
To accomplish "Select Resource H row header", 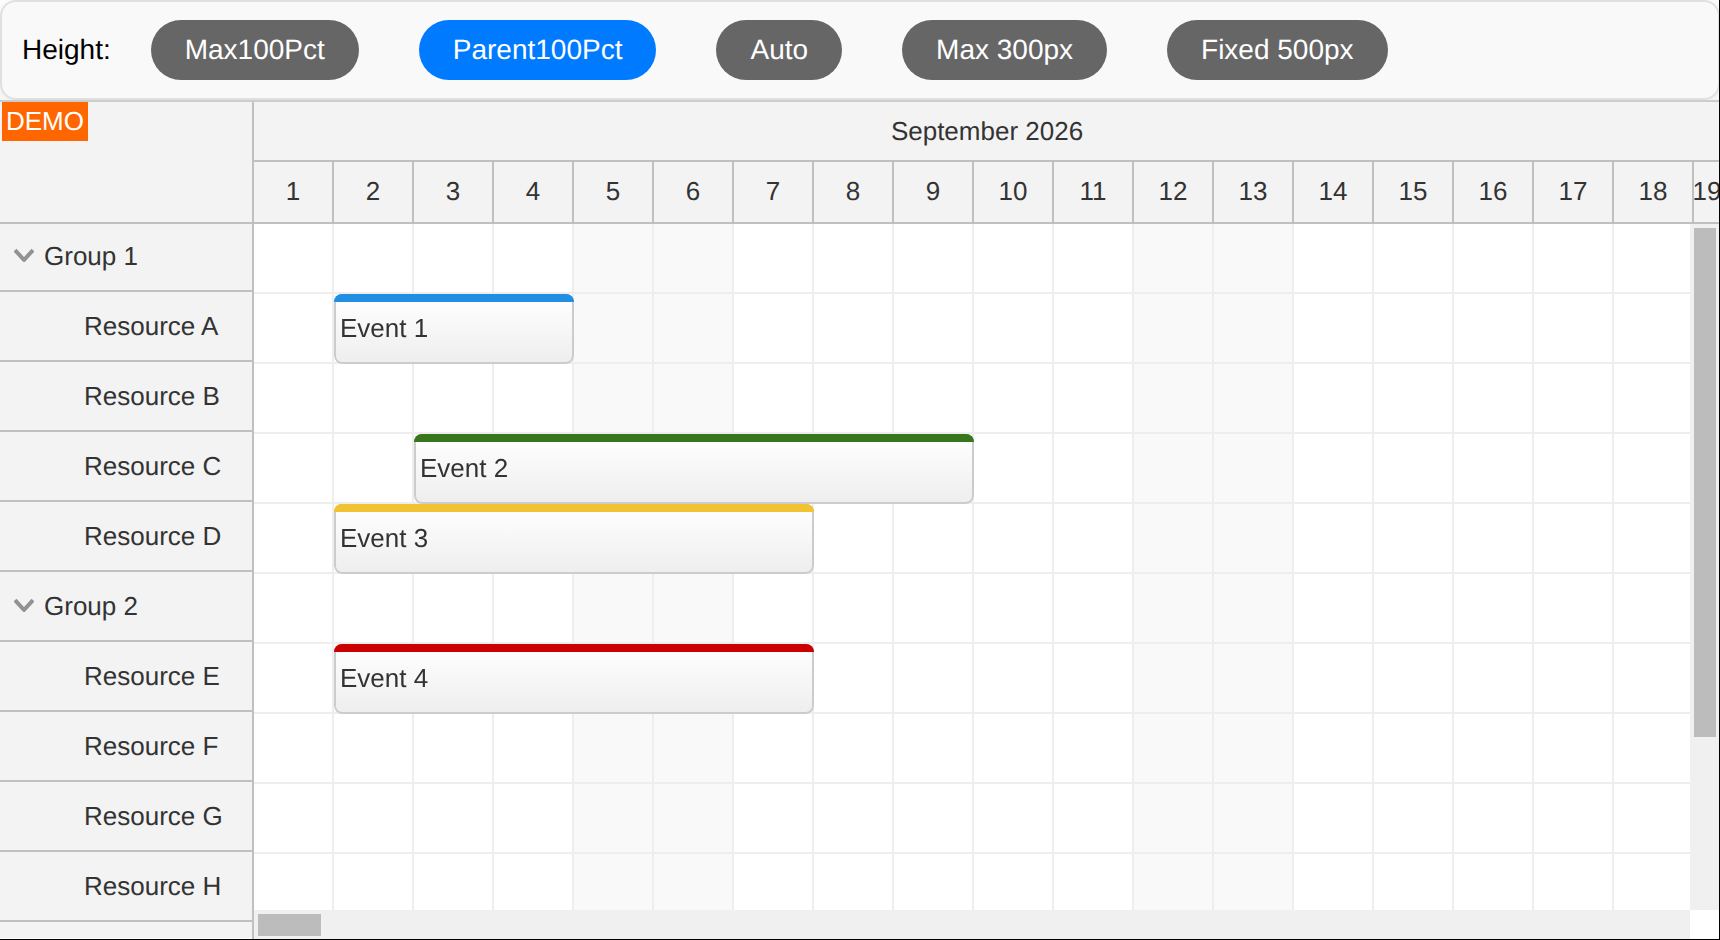I will point(126,887).
